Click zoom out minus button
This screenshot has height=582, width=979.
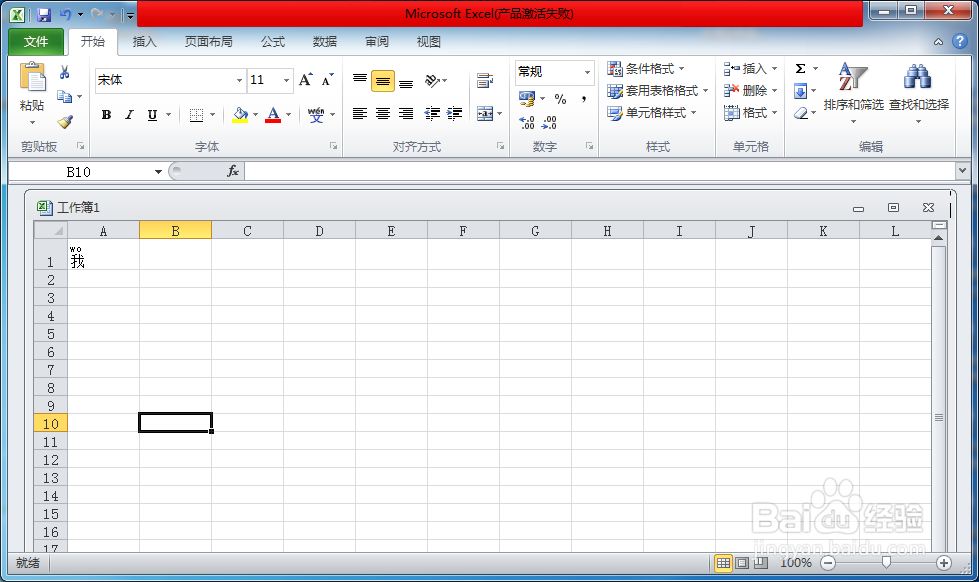click(x=829, y=563)
